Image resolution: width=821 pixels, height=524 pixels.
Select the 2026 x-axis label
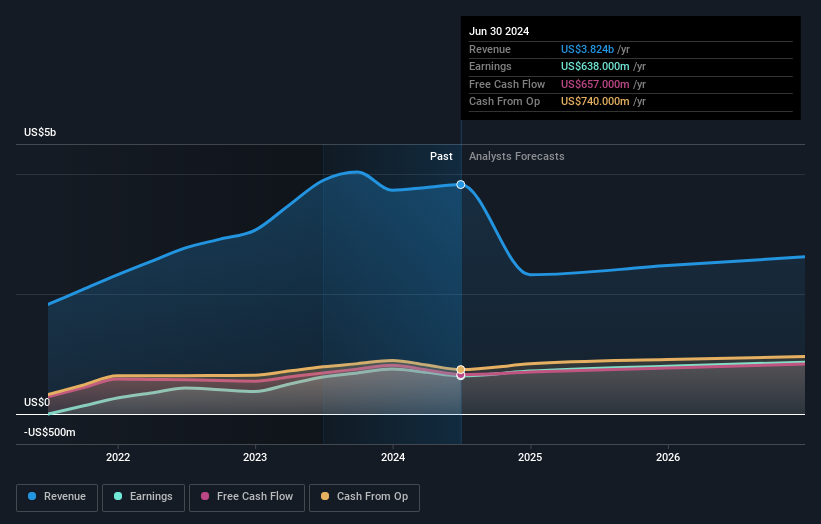(x=668, y=457)
